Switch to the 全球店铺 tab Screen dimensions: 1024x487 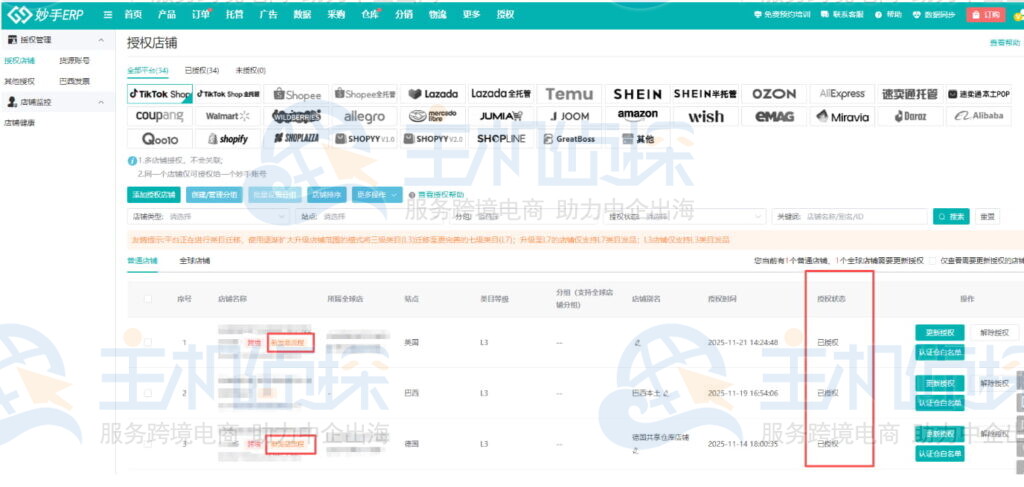pos(195,260)
